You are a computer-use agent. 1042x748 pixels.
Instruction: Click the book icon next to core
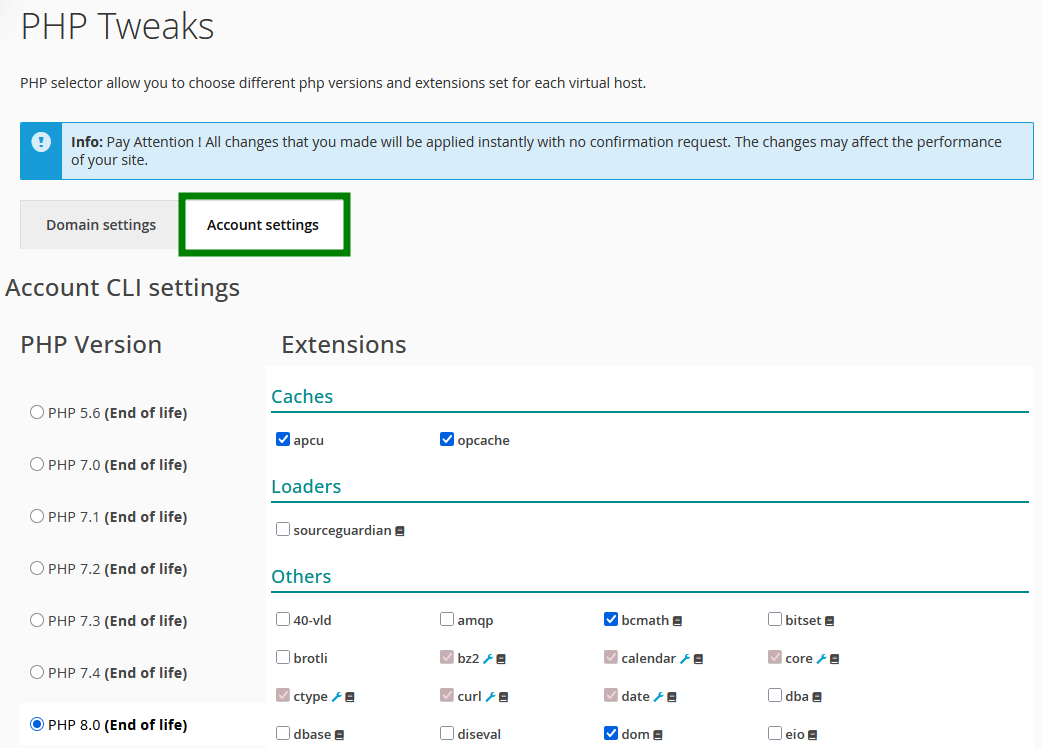834,659
